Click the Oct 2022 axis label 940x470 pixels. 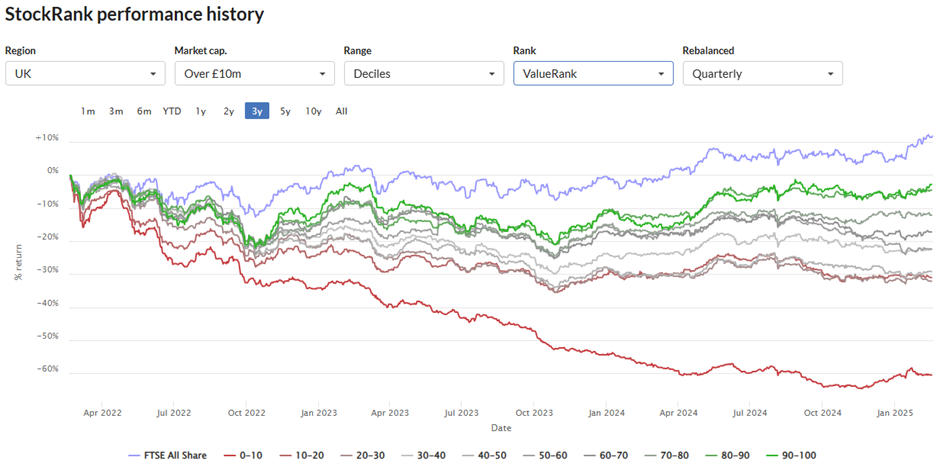tap(246, 413)
